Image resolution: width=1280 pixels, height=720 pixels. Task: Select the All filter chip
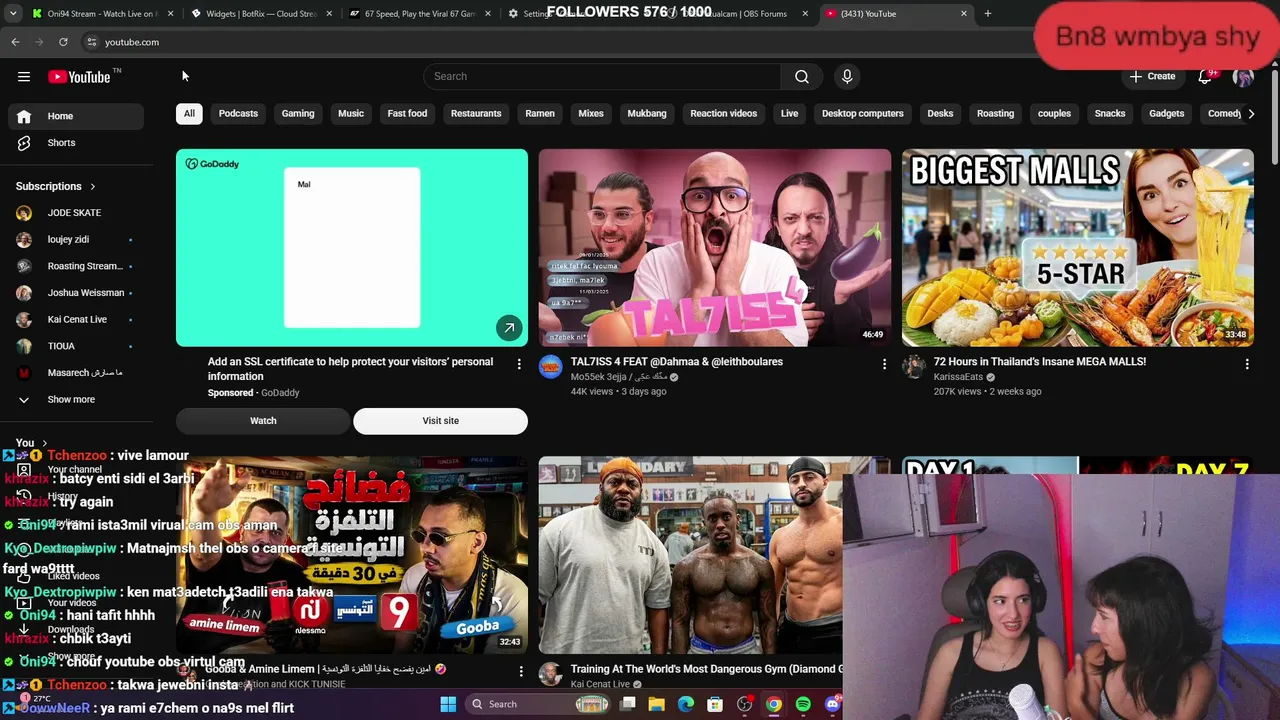189,114
